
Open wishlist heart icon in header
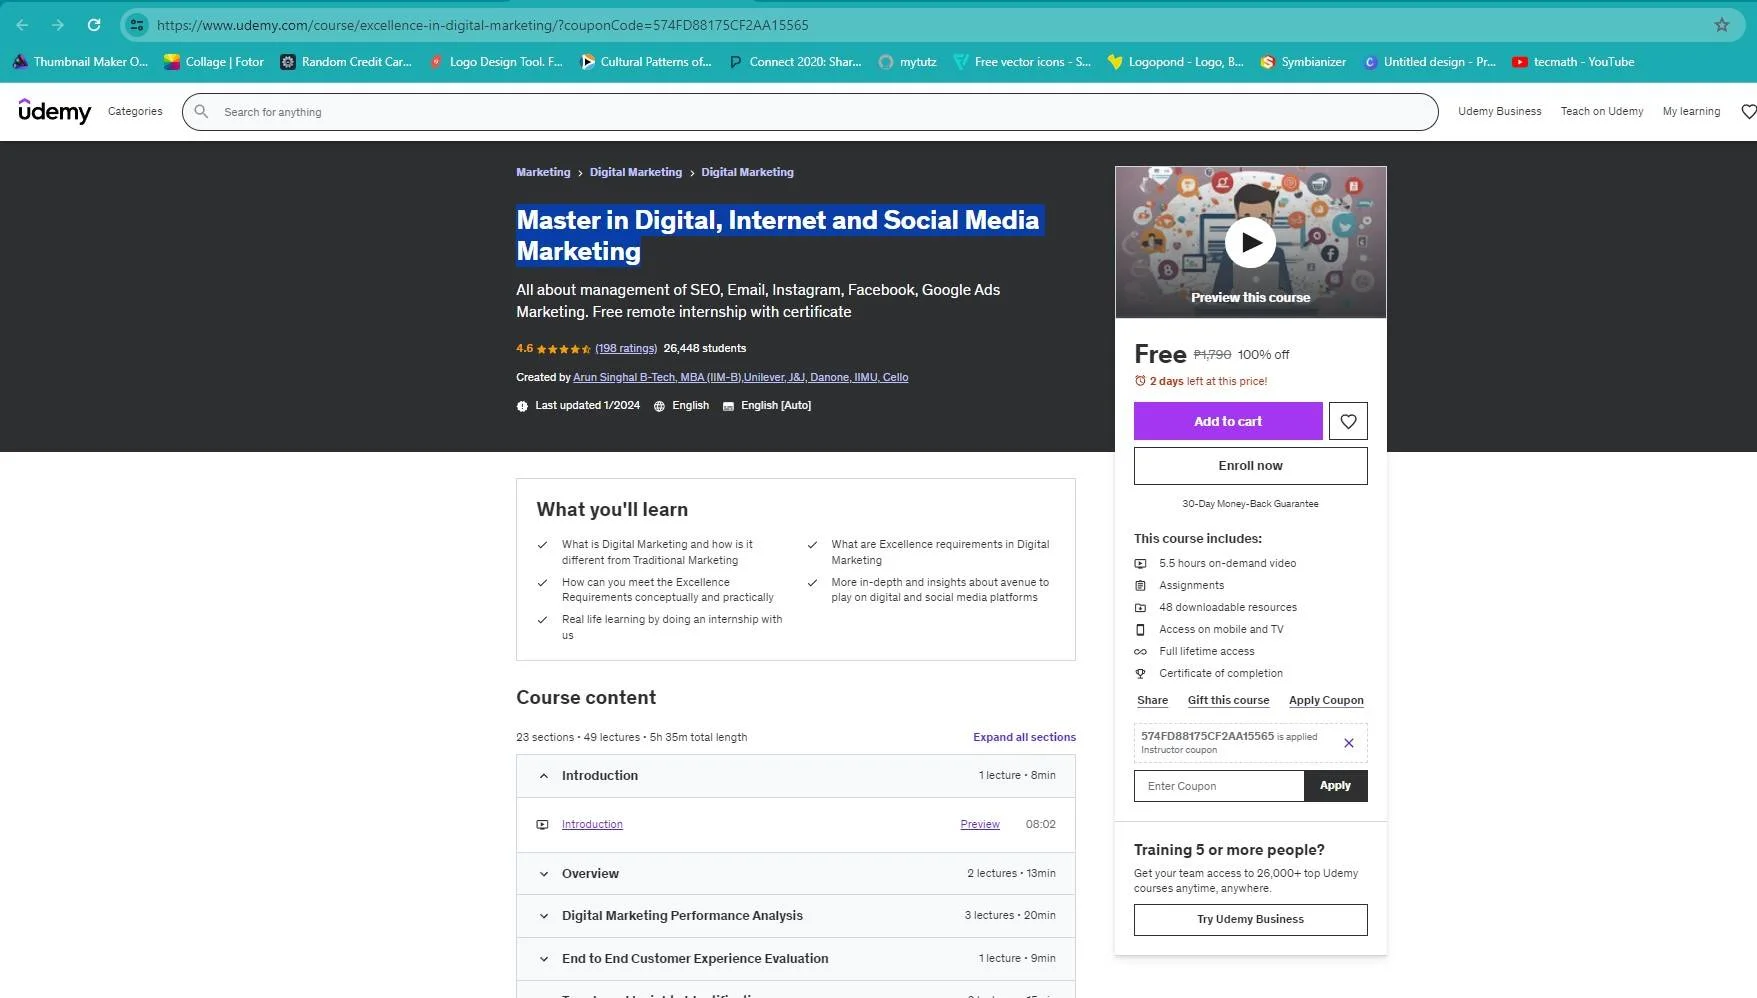tap(1748, 112)
